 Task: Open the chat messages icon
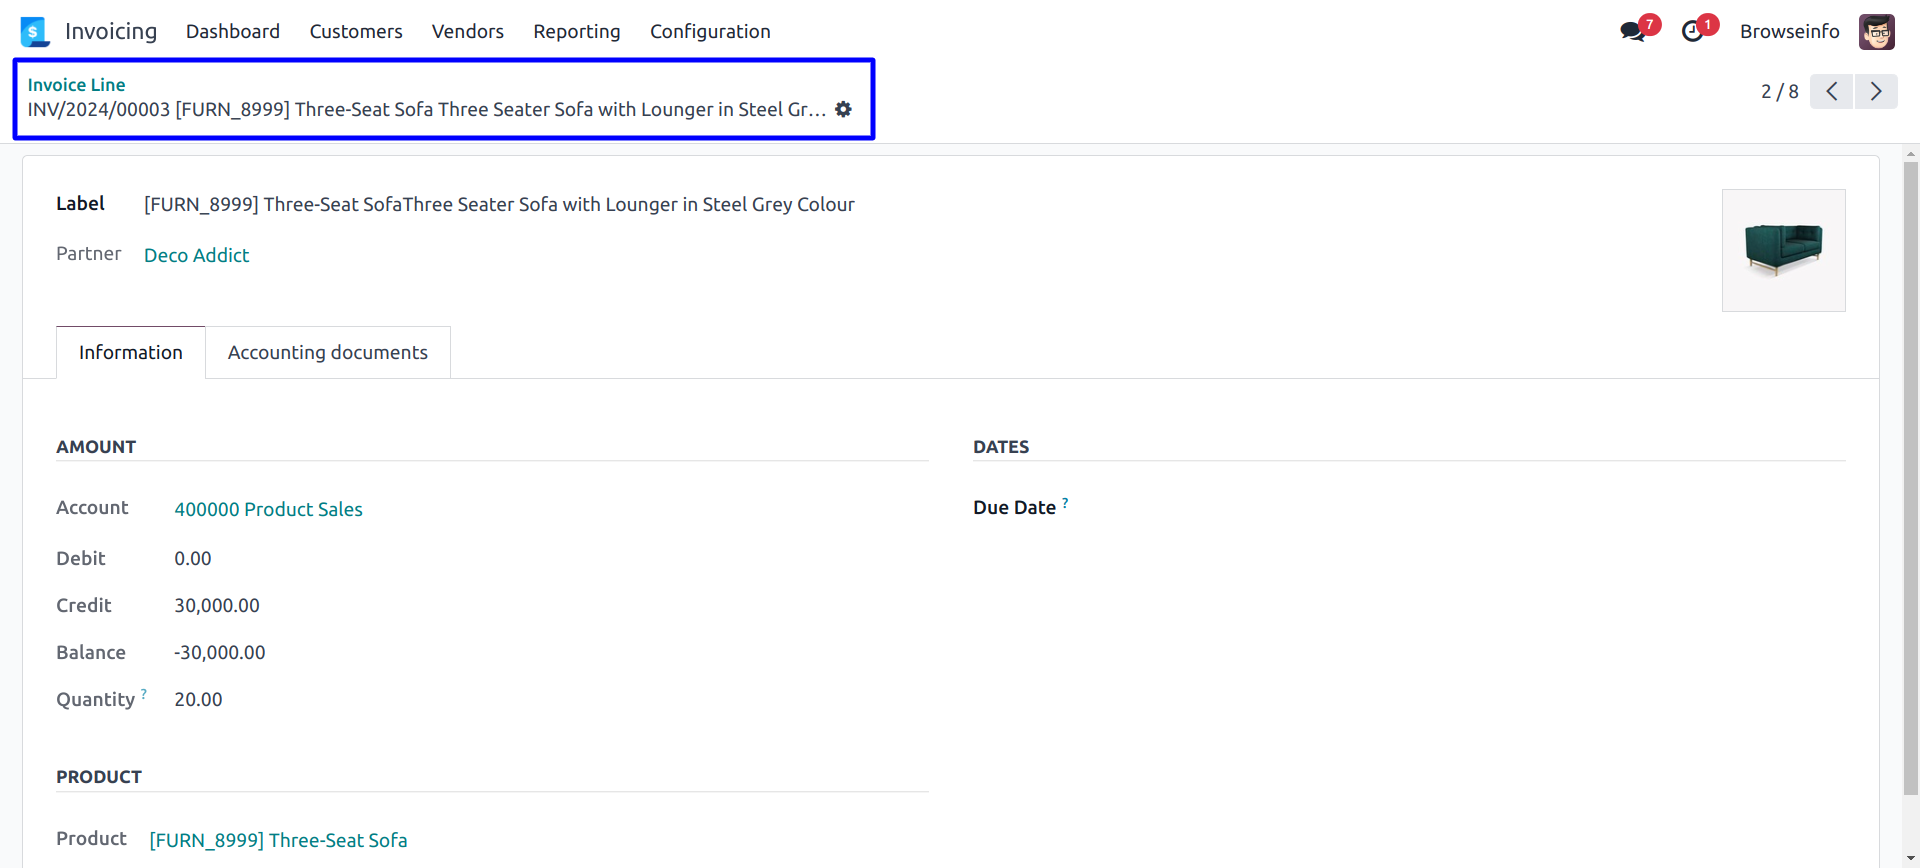coord(1633,31)
